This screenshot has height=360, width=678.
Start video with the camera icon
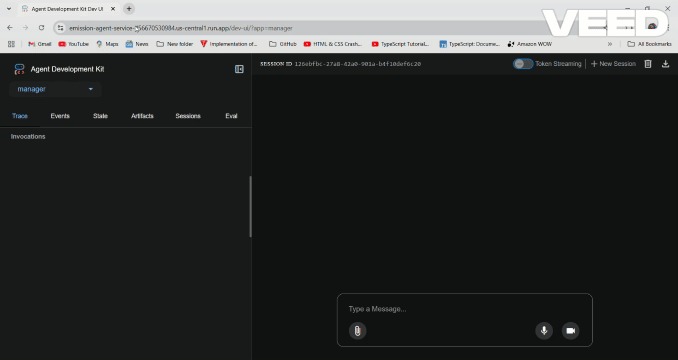tap(571, 331)
